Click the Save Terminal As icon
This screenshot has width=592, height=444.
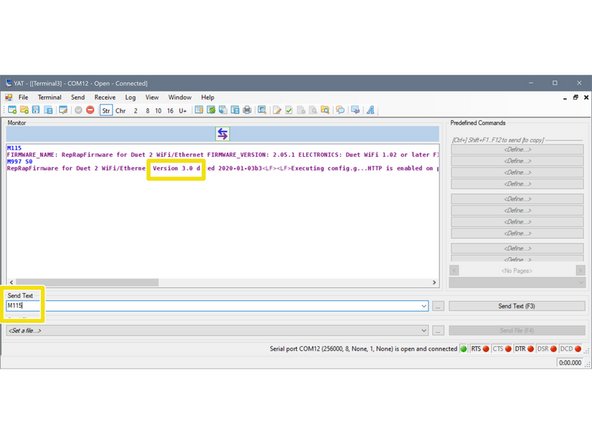point(48,110)
